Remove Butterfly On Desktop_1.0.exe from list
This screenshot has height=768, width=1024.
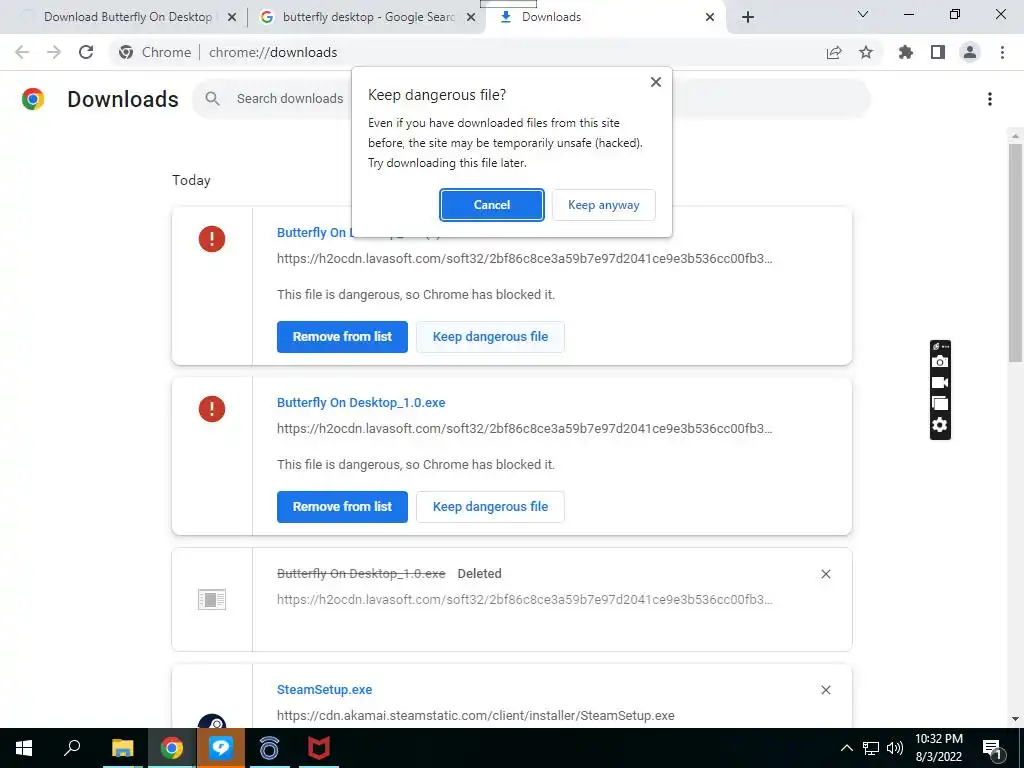(x=342, y=507)
